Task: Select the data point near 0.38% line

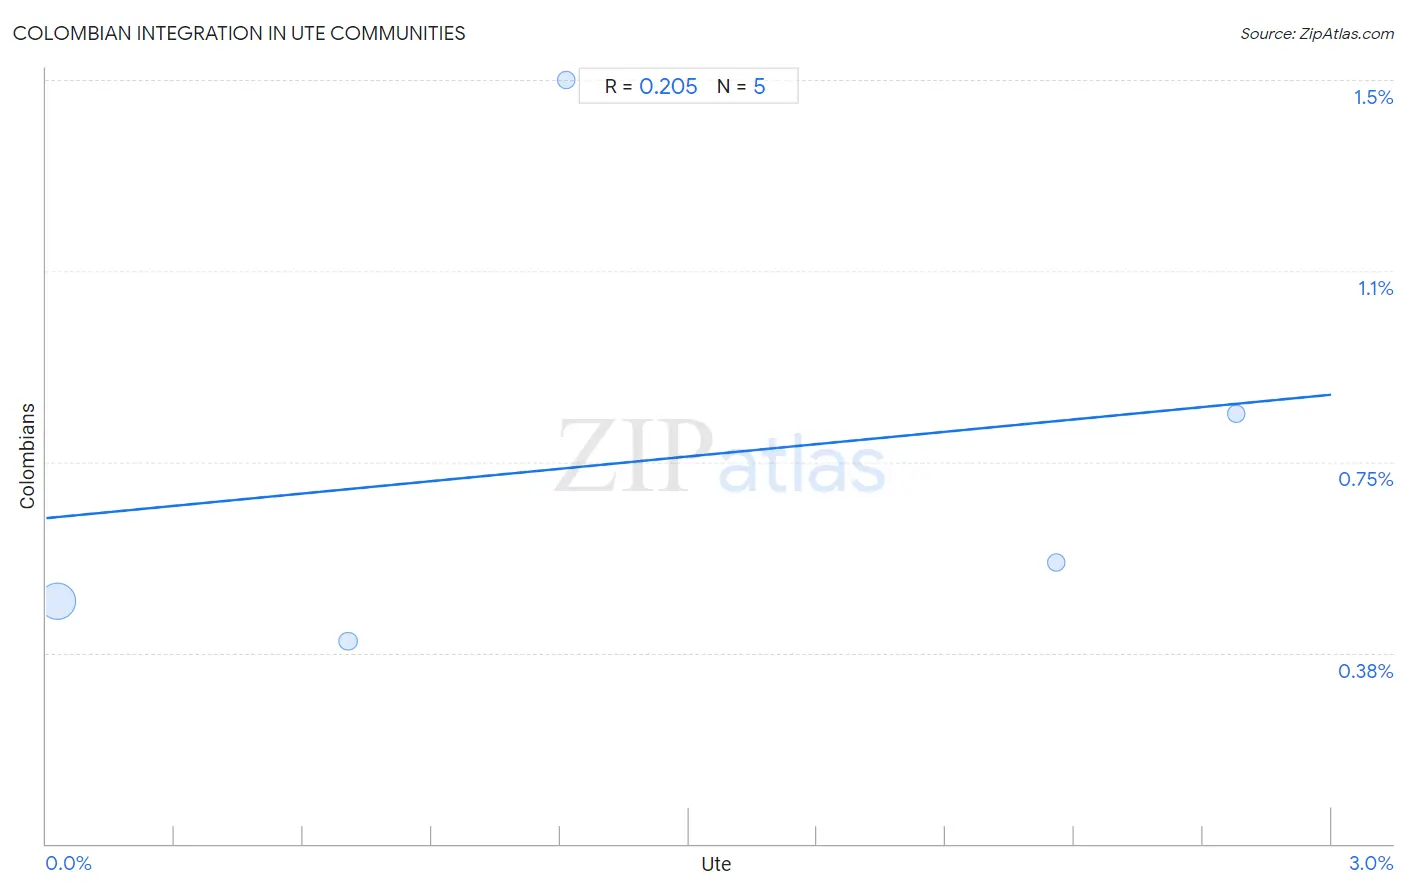Action: click(x=348, y=641)
